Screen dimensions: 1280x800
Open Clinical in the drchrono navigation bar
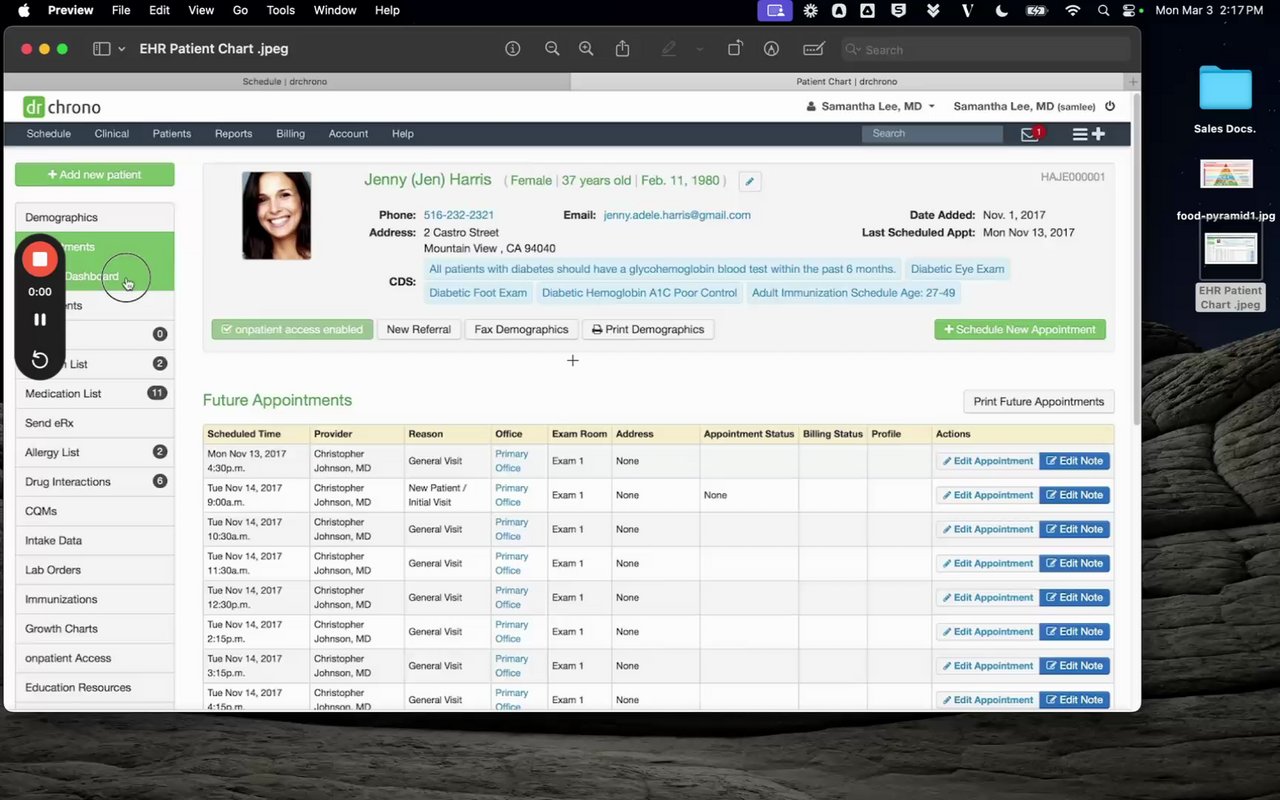pyautogui.click(x=112, y=134)
